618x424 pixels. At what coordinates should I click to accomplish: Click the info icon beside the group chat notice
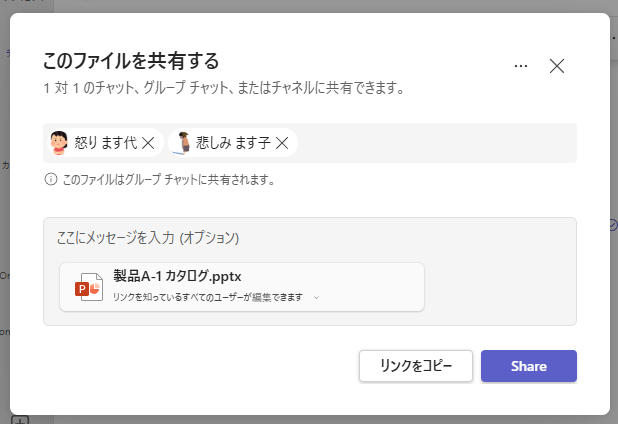pyautogui.click(x=51, y=179)
